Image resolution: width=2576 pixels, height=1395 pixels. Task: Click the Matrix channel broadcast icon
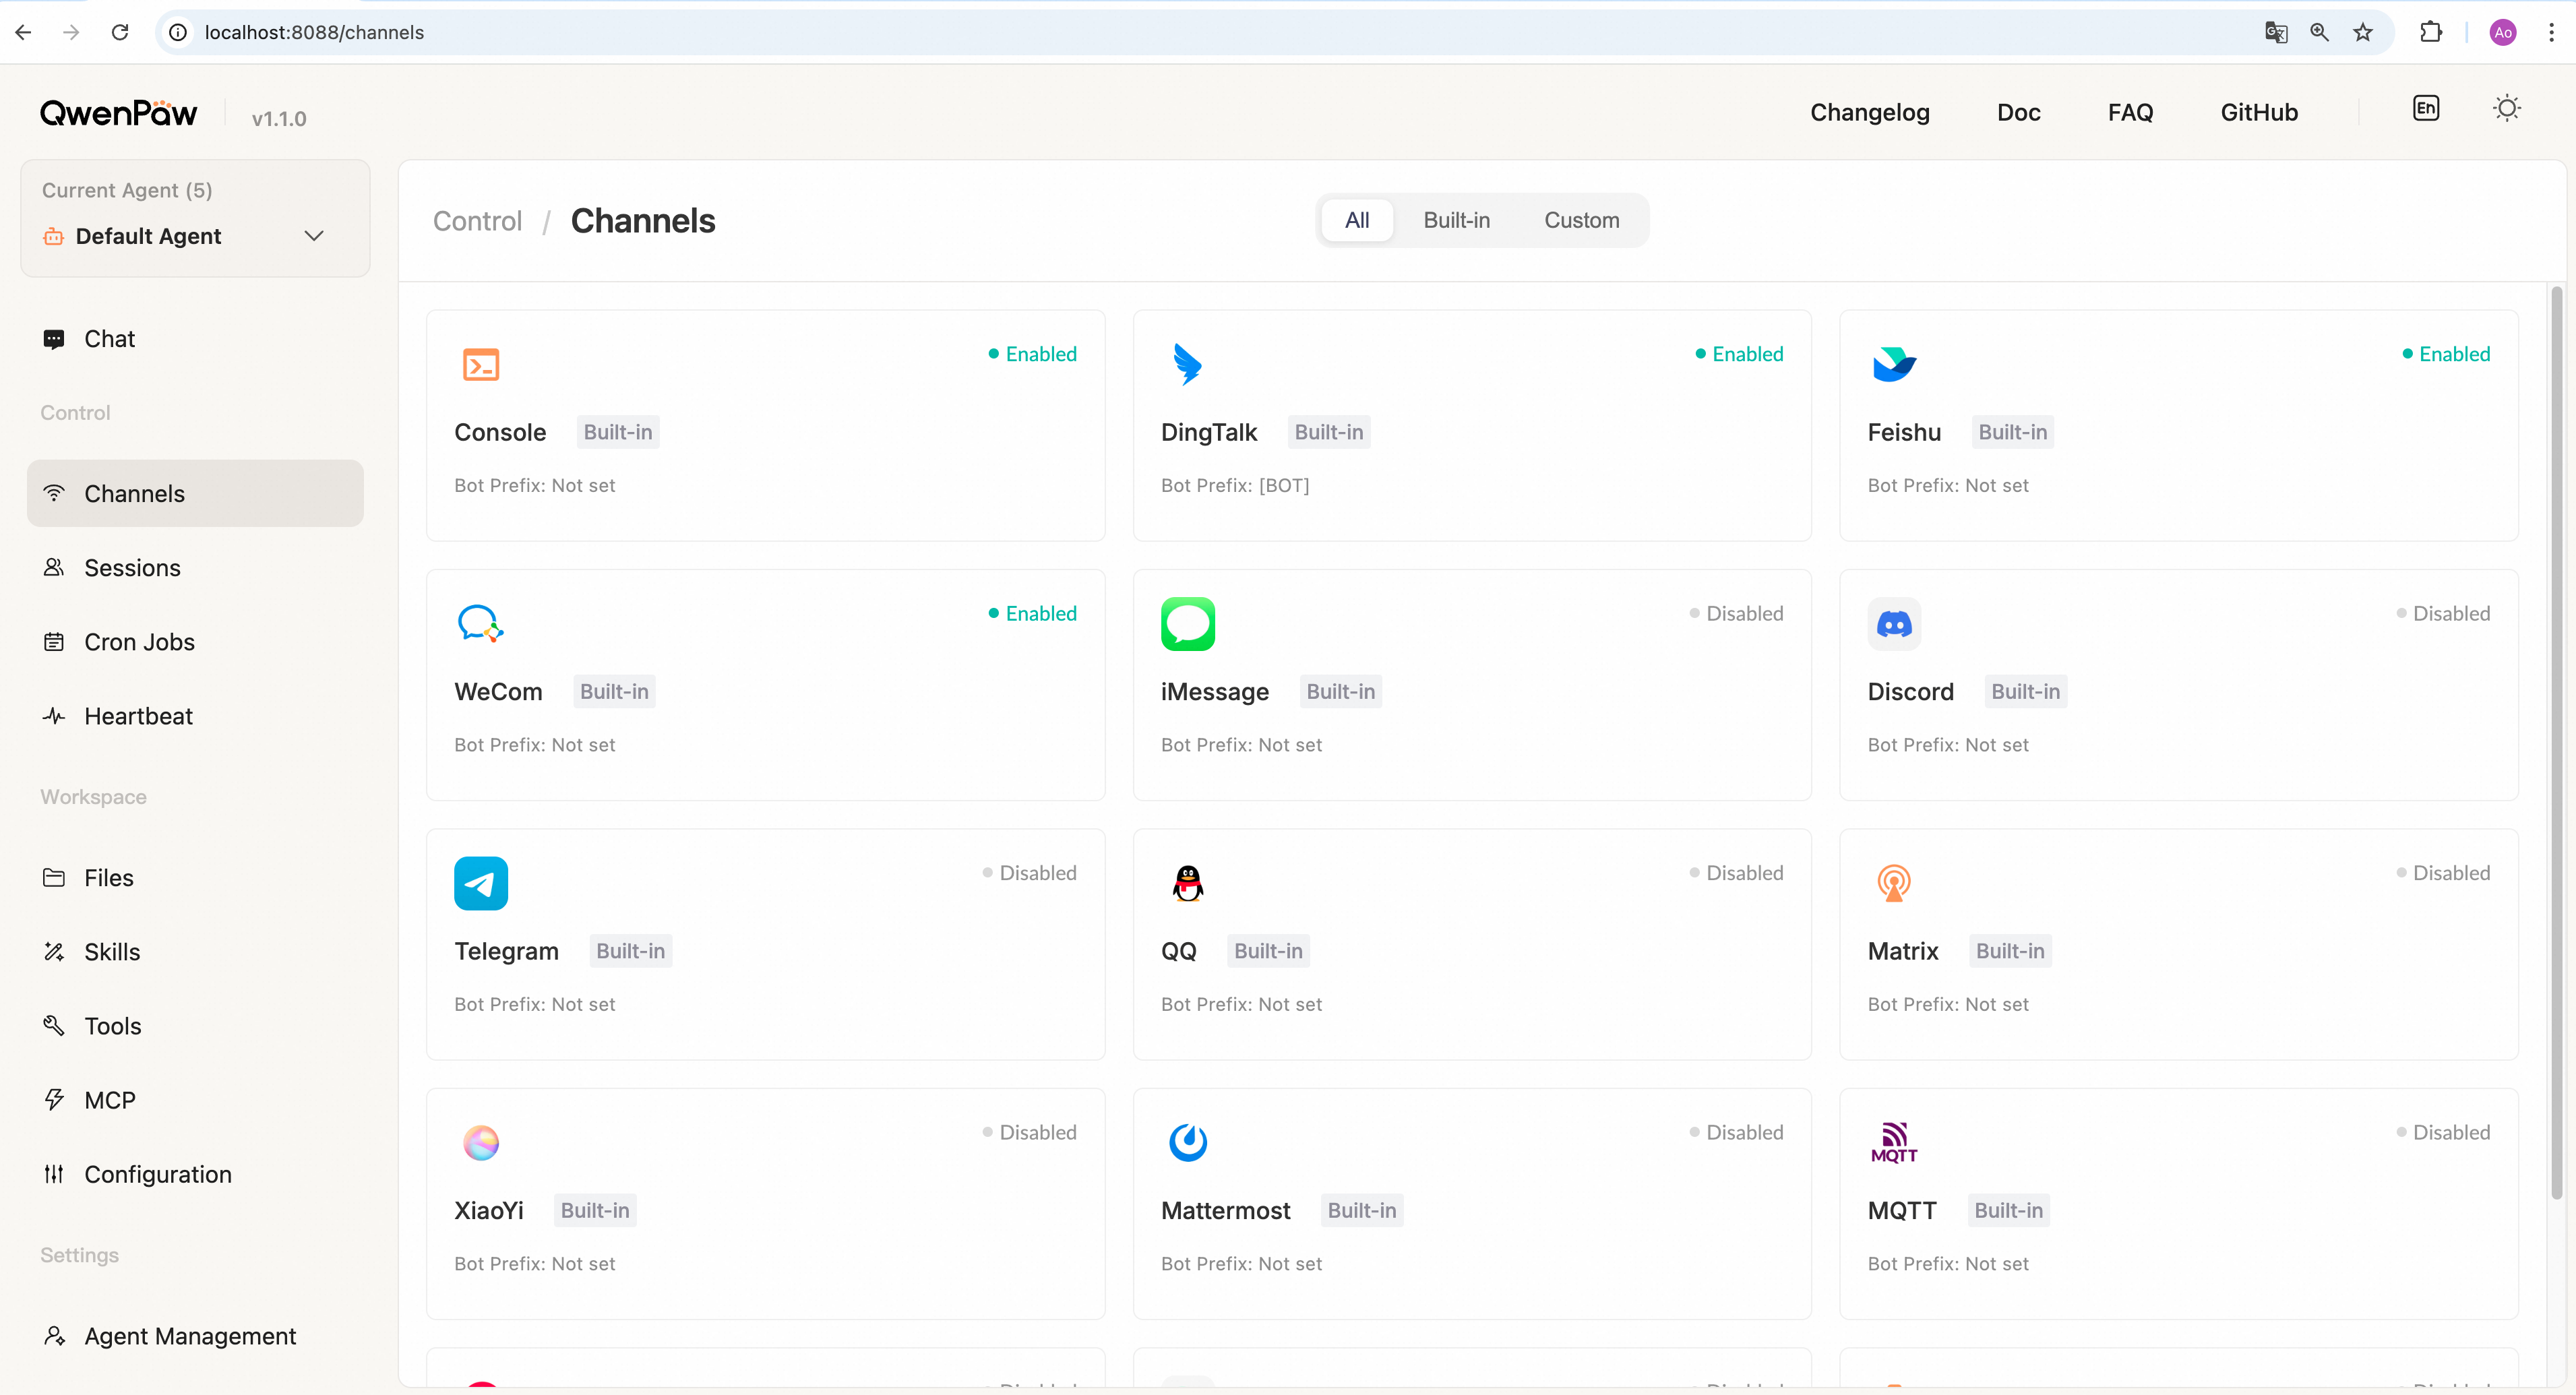[x=1894, y=884]
